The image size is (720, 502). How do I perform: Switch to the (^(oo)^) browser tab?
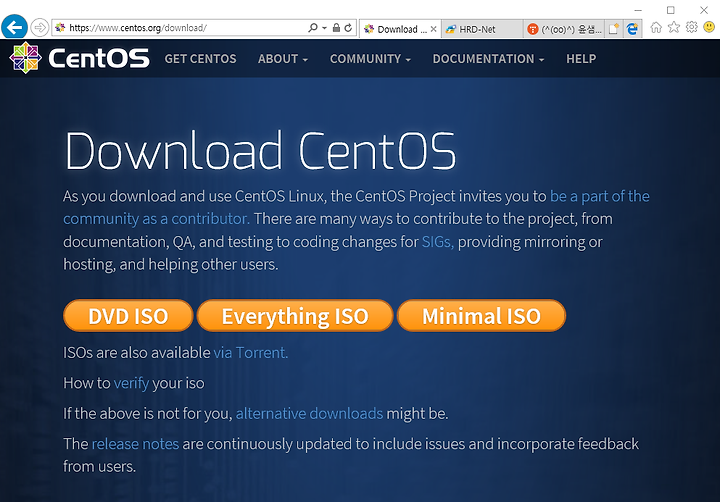pyautogui.click(x=564, y=29)
